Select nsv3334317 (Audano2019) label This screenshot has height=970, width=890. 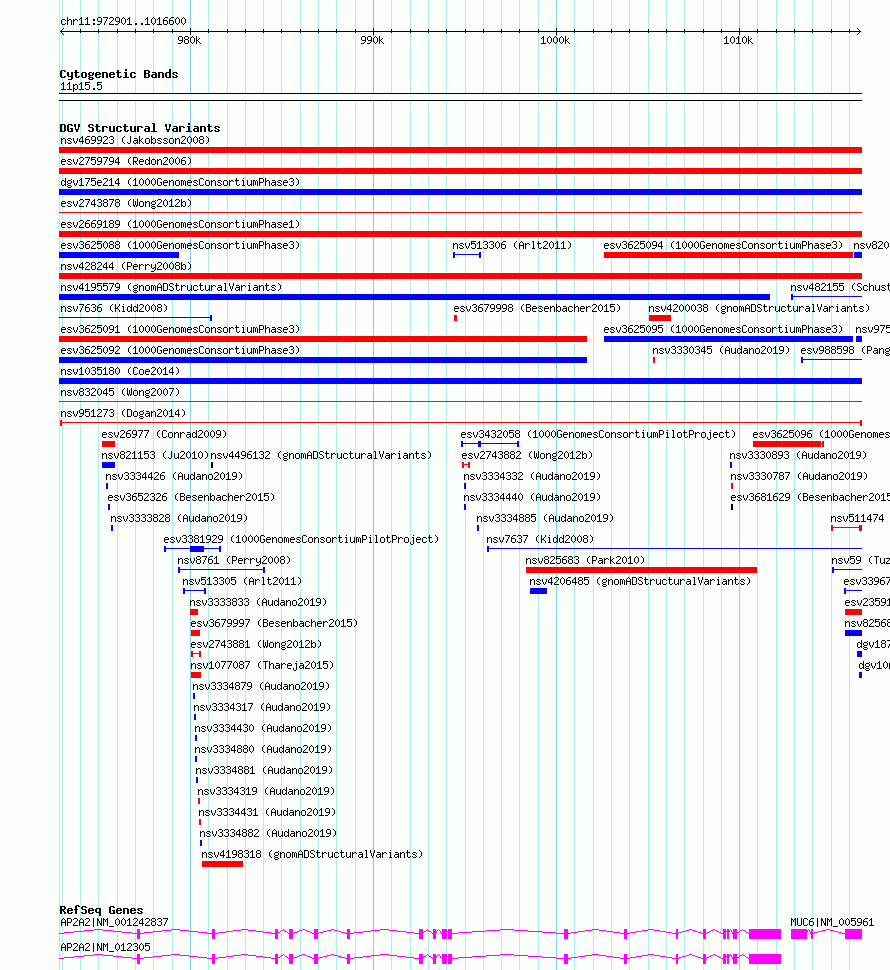click(262, 708)
